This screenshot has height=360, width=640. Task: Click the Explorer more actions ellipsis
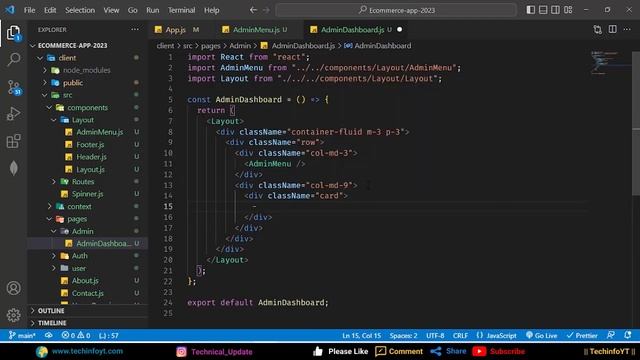click(x=135, y=29)
